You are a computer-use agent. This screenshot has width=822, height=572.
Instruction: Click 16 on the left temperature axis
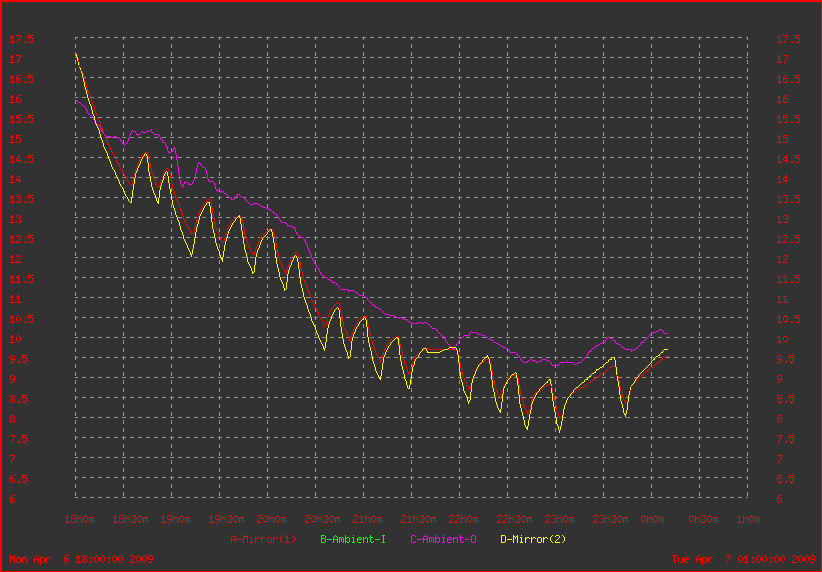pos(15,99)
